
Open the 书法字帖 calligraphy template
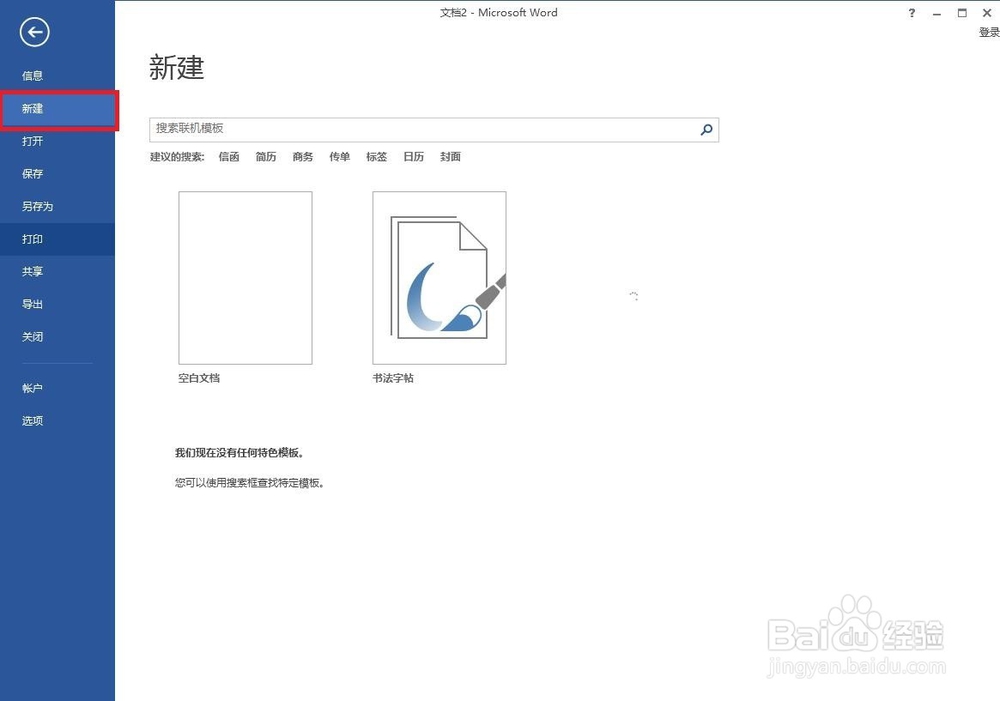pos(438,278)
